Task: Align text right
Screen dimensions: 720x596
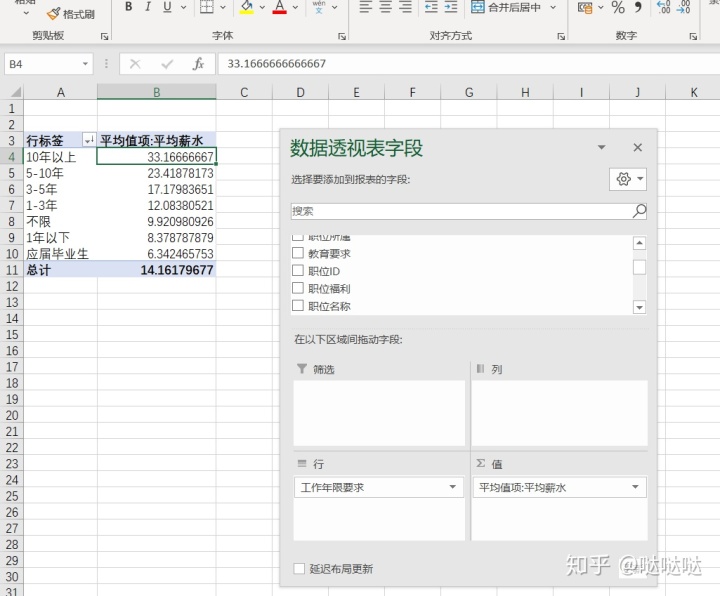Action: (405, 7)
